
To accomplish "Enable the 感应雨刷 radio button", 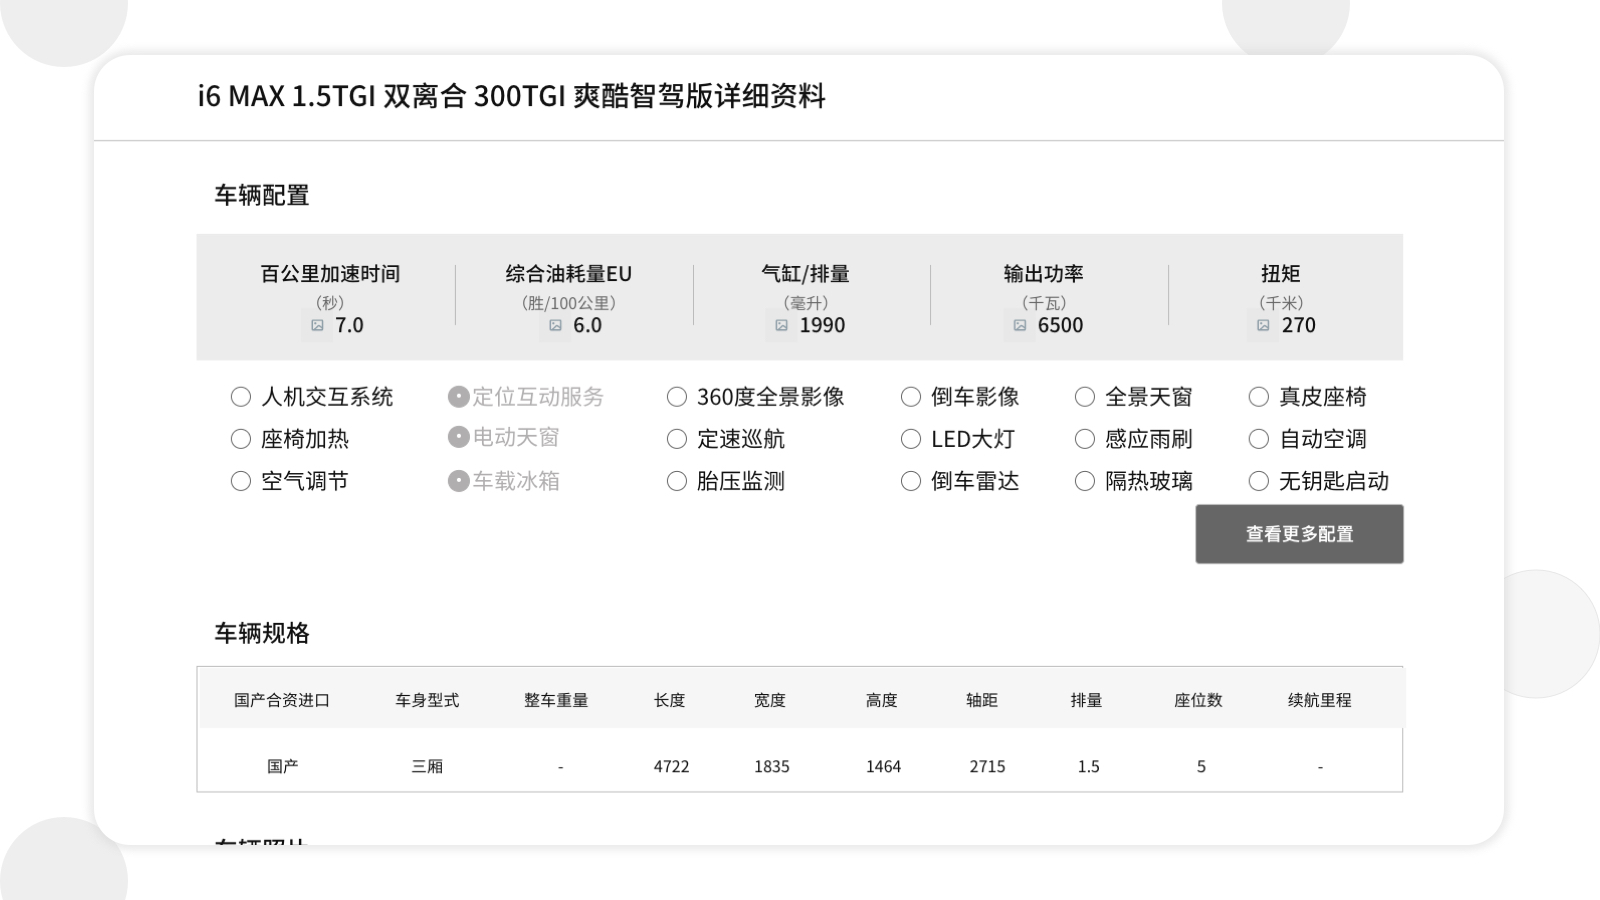I will (1085, 439).
